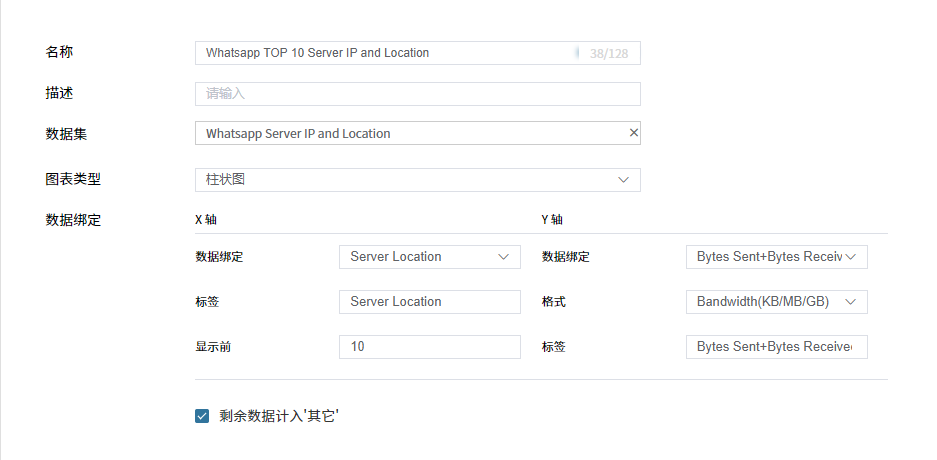Focus the 显示前 input showing 10
The image size is (937, 460).
click(429, 347)
